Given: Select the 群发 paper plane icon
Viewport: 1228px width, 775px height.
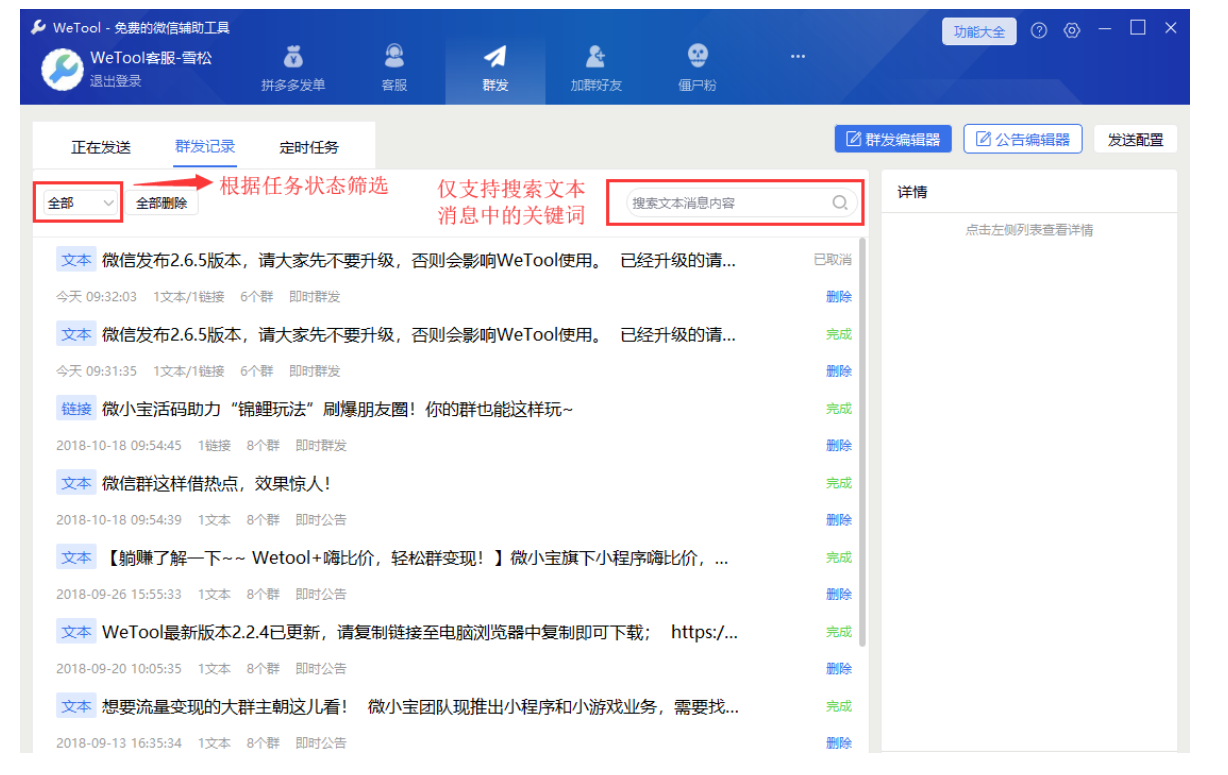Looking at the screenshot, I should 495,57.
